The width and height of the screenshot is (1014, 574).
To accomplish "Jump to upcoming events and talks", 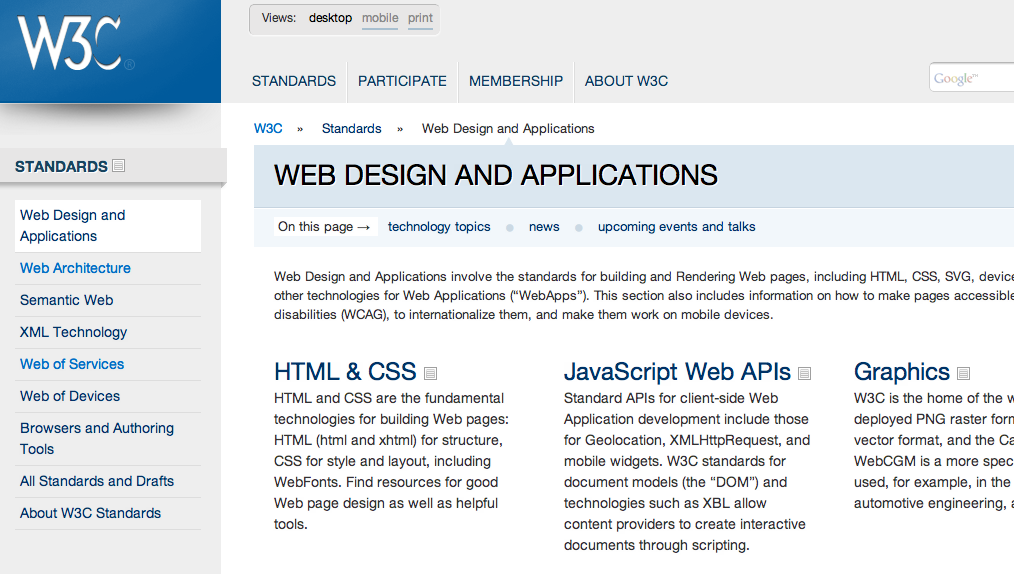I will 676,227.
